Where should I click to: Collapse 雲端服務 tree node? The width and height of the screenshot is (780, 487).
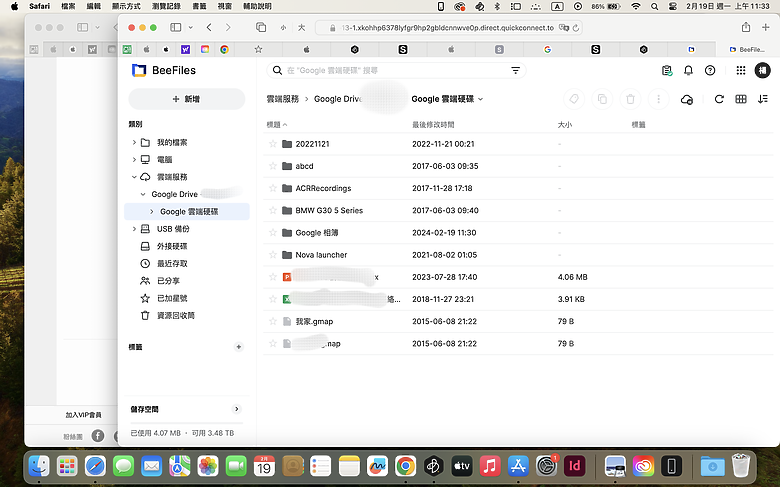pos(134,177)
